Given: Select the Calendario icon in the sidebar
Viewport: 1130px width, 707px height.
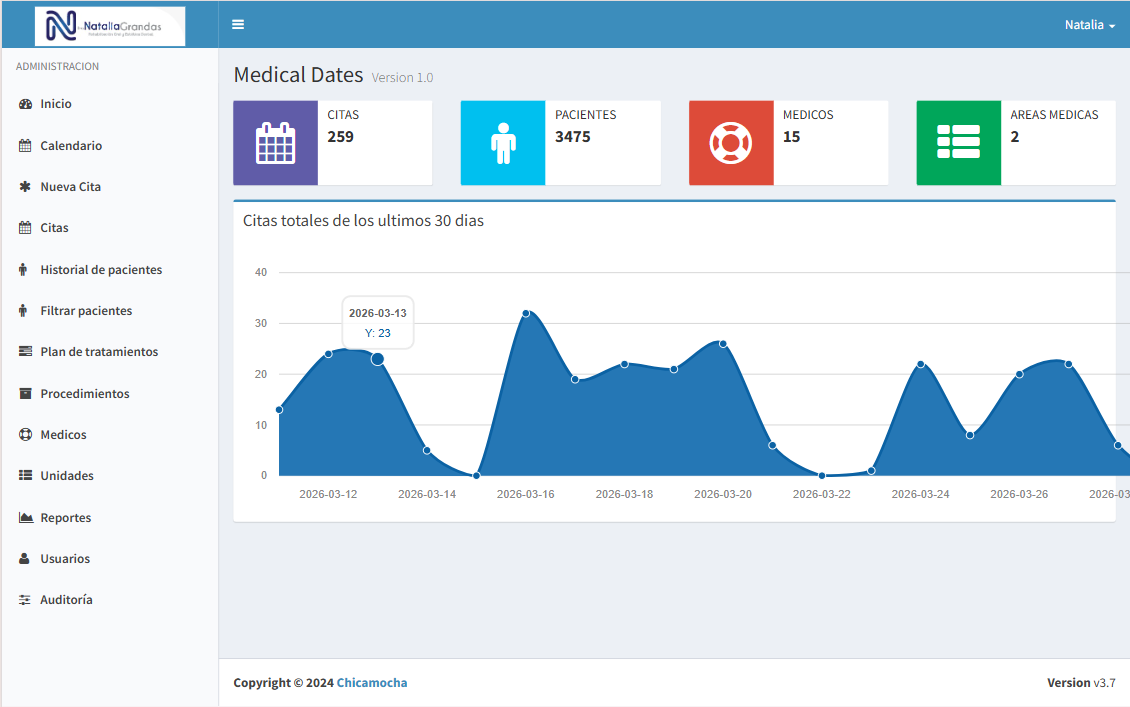Looking at the screenshot, I should tap(24, 145).
